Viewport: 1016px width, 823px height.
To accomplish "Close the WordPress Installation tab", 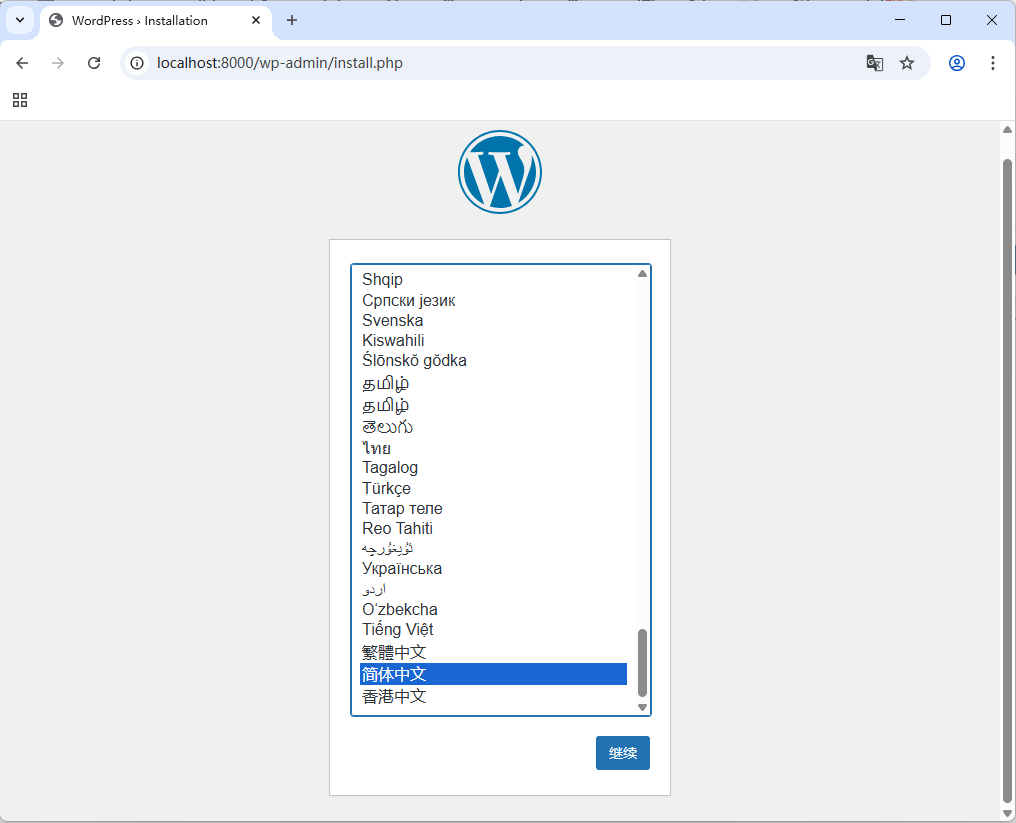I will click(x=256, y=20).
